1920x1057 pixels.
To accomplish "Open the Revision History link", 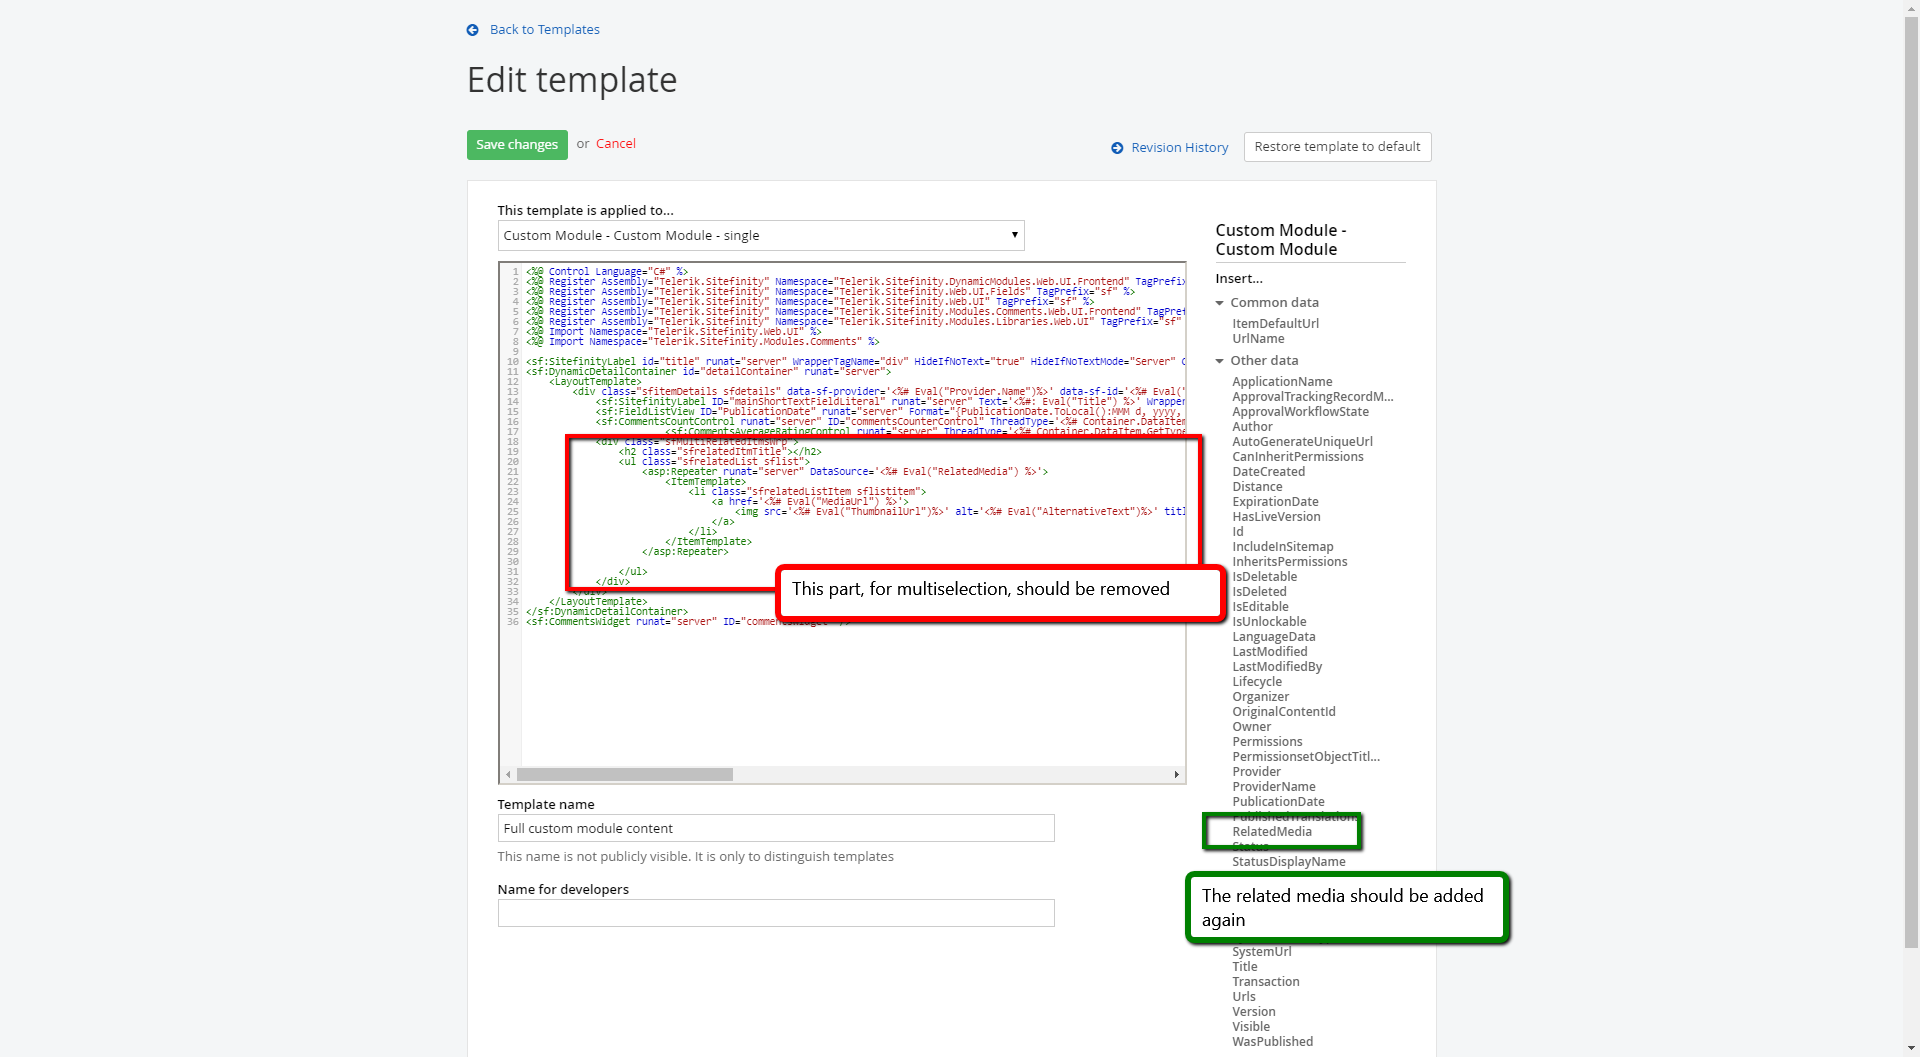I will coord(1180,148).
